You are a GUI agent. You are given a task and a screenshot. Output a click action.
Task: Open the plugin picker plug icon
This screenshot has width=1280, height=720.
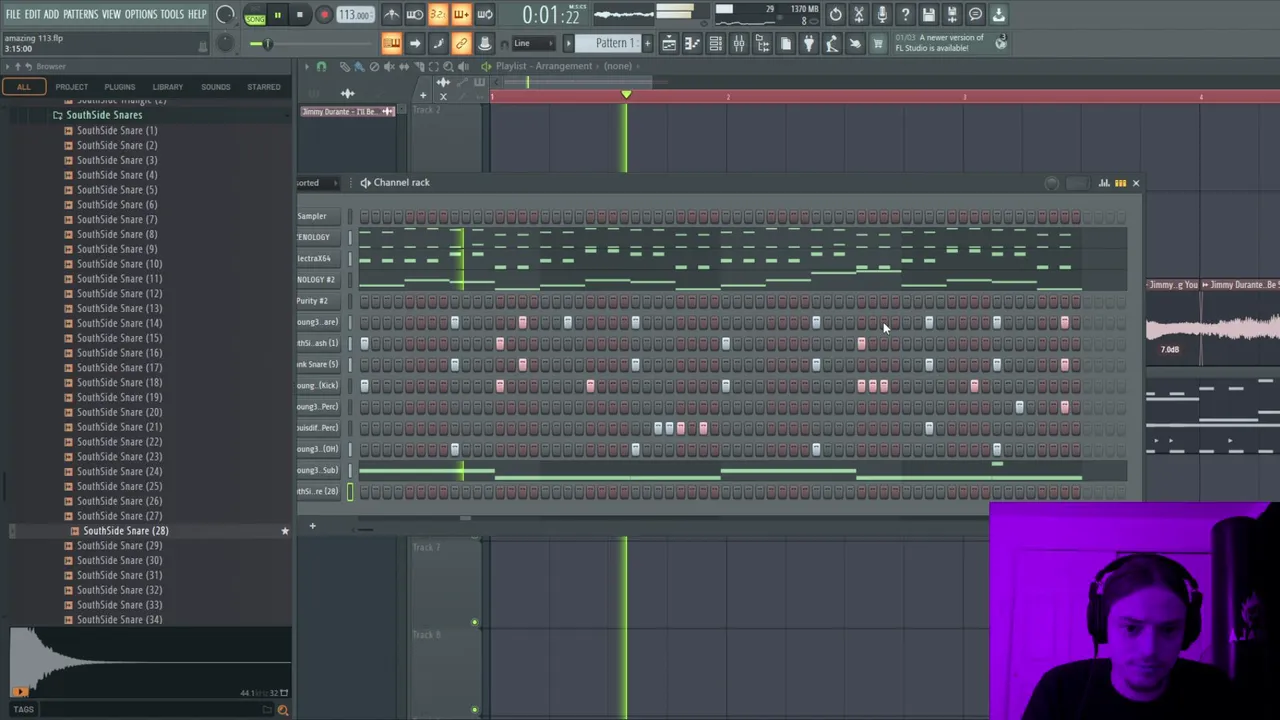pyautogui.click(x=808, y=43)
